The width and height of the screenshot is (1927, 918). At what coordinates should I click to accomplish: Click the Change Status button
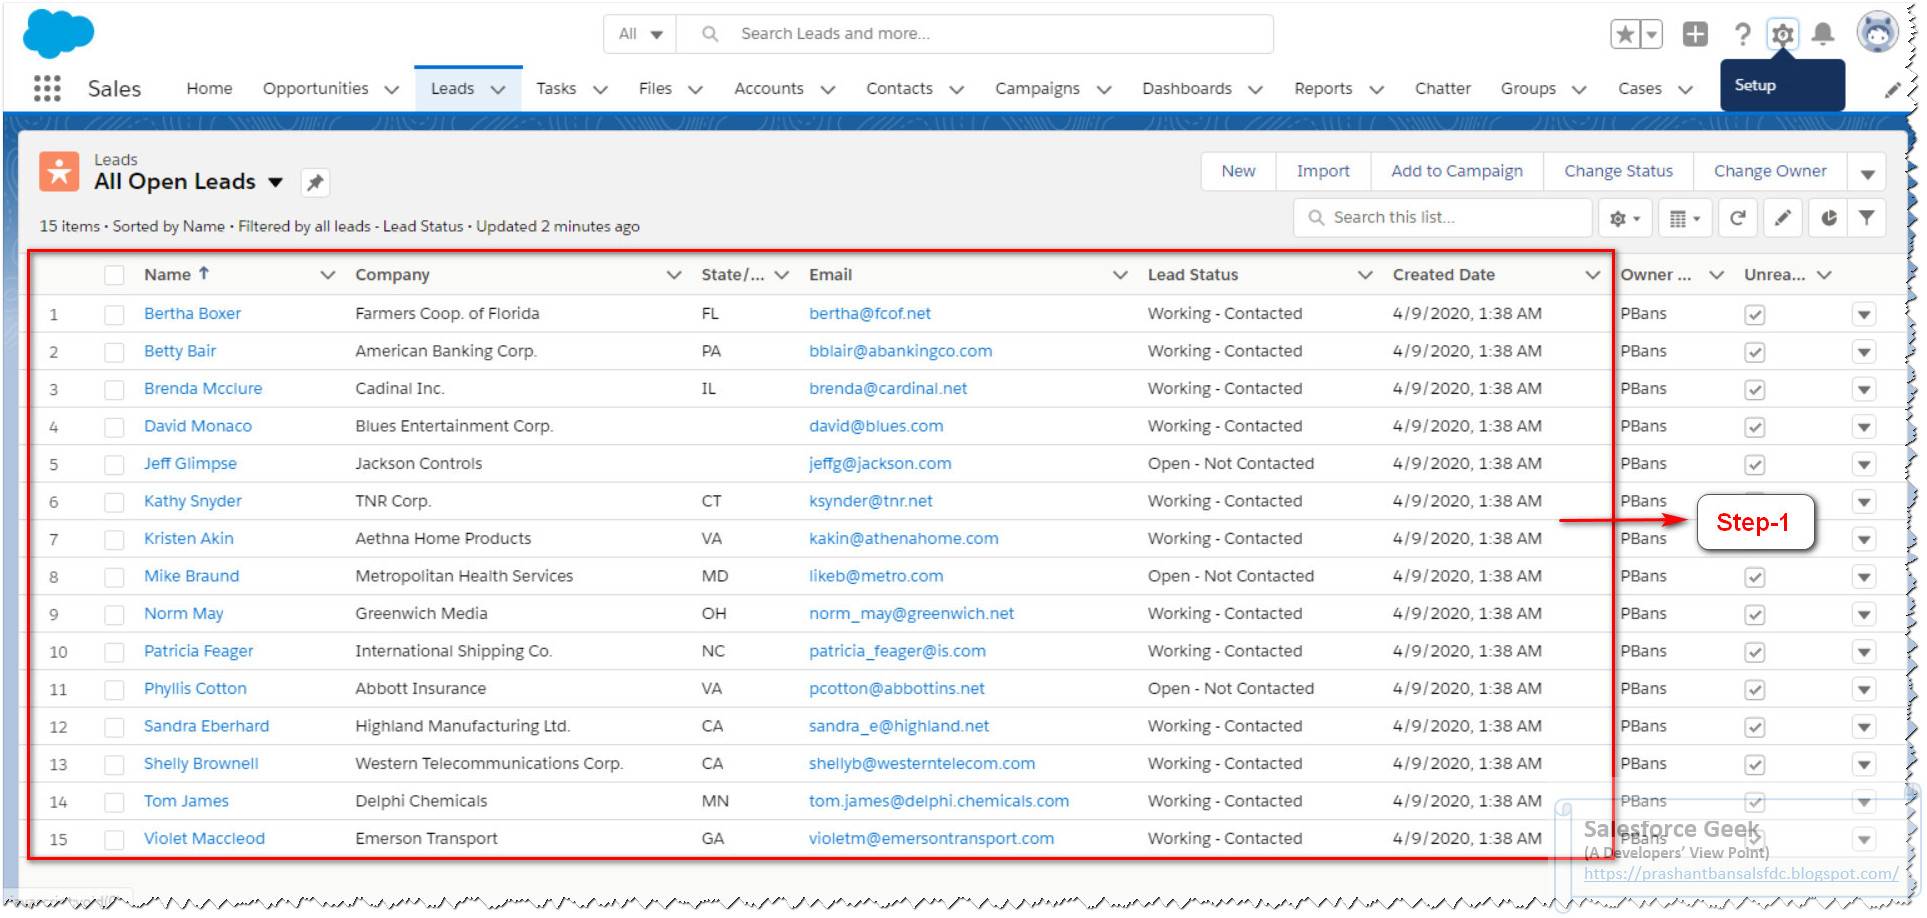click(1618, 171)
